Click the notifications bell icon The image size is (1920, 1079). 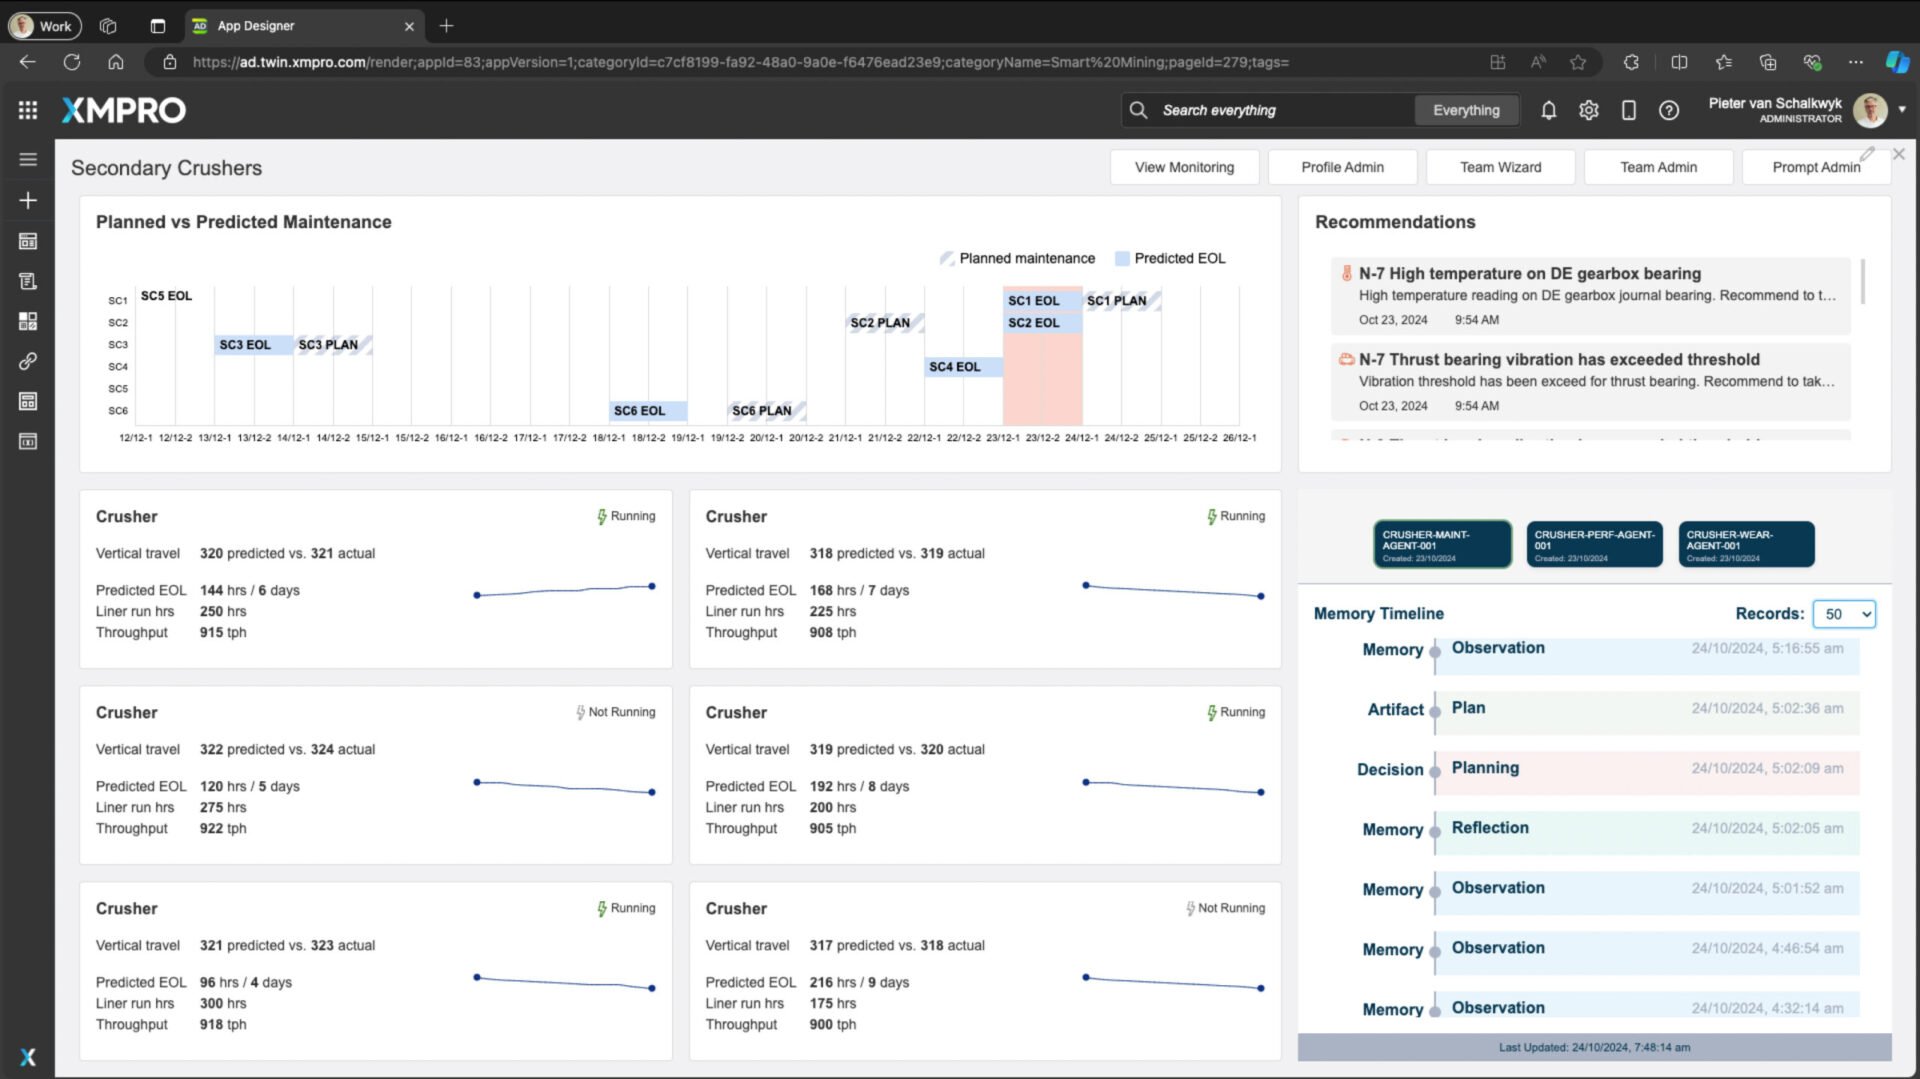pos(1548,110)
